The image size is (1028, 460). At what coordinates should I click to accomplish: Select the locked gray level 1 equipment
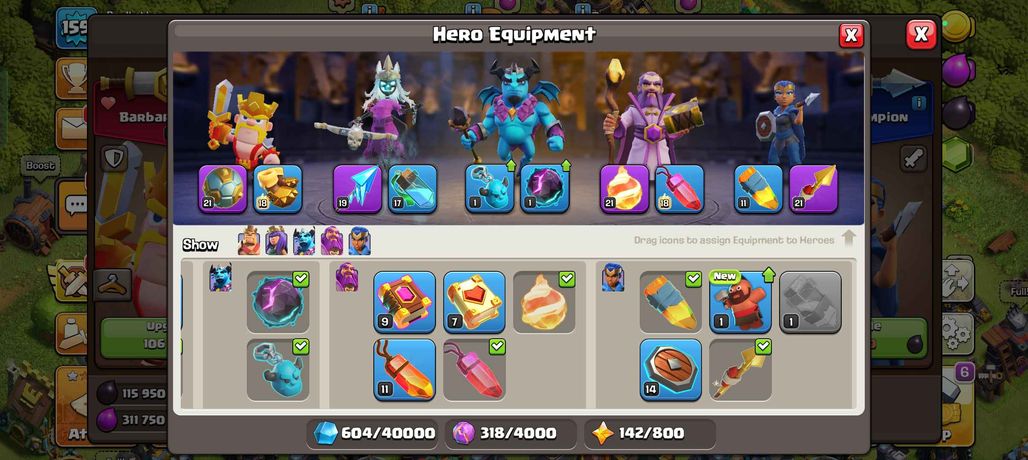pyautogui.click(x=810, y=302)
